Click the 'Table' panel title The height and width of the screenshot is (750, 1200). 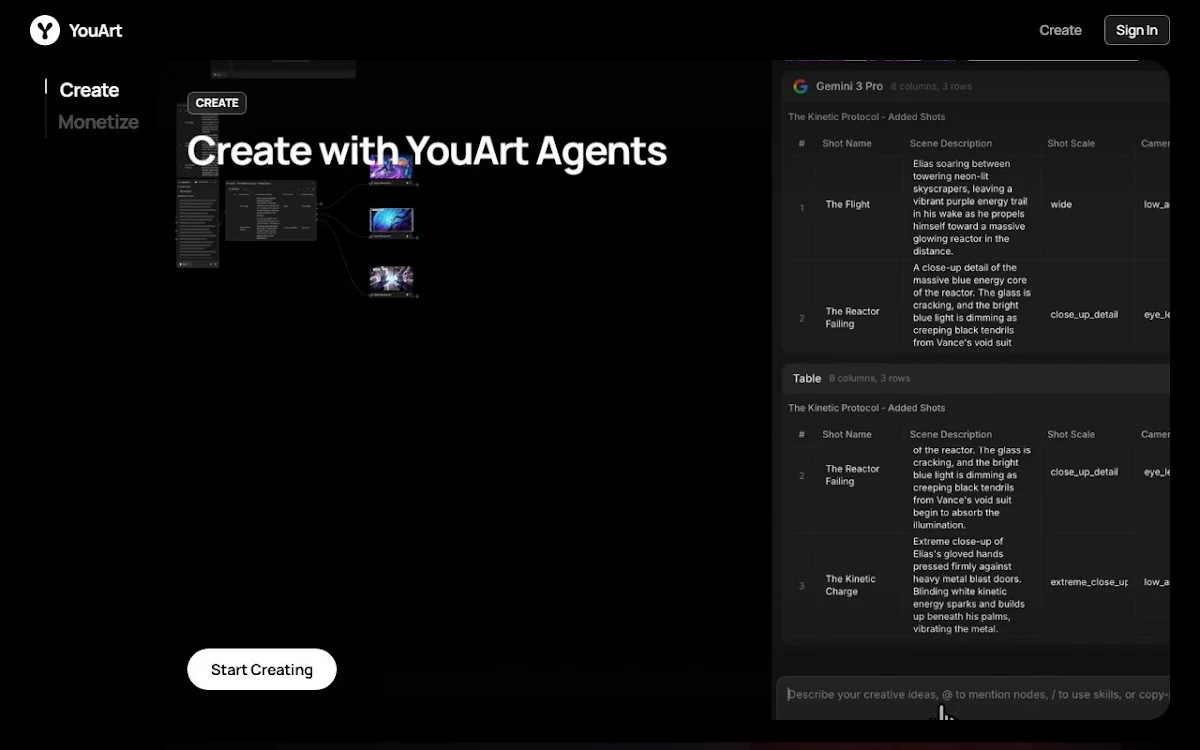pyautogui.click(x=807, y=378)
